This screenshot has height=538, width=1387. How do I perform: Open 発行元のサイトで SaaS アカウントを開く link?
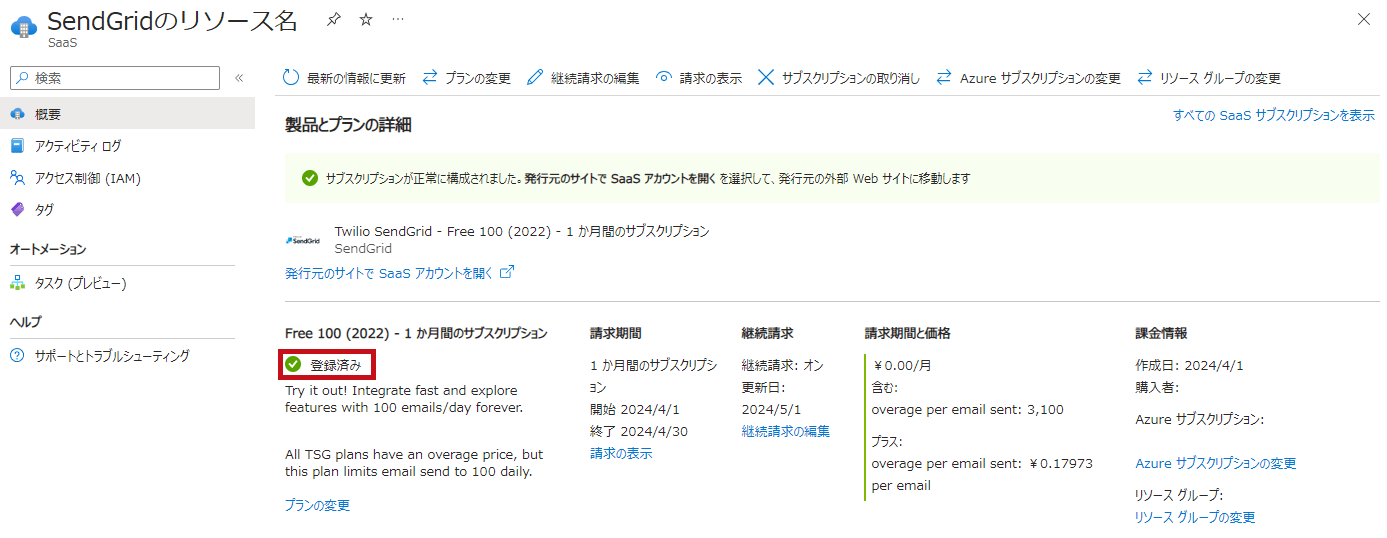coord(389,273)
